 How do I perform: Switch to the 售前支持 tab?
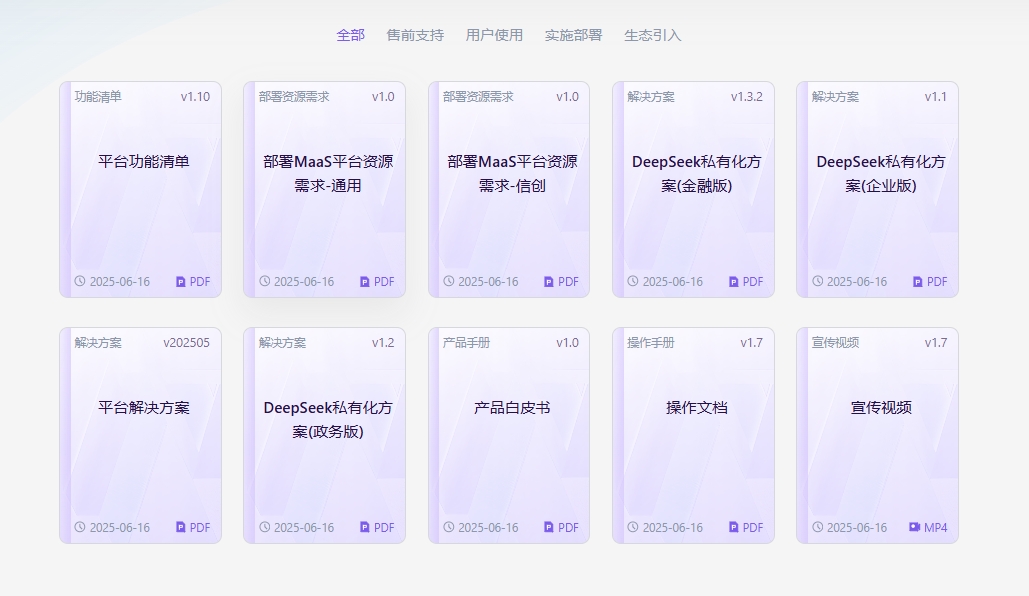[x=415, y=35]
